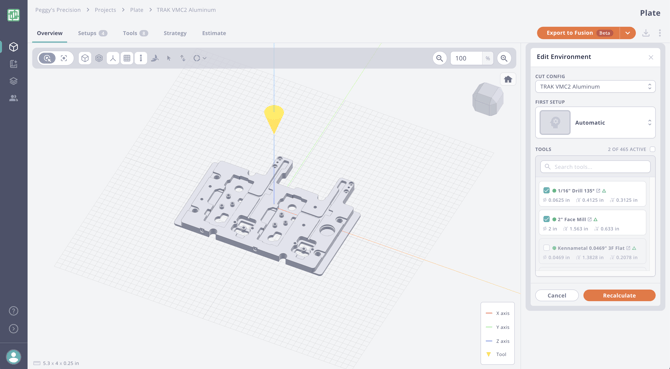Open the user profile avatar
This screenshot has width=670, height=369.
pyautogui.click(x=14, y=357)
